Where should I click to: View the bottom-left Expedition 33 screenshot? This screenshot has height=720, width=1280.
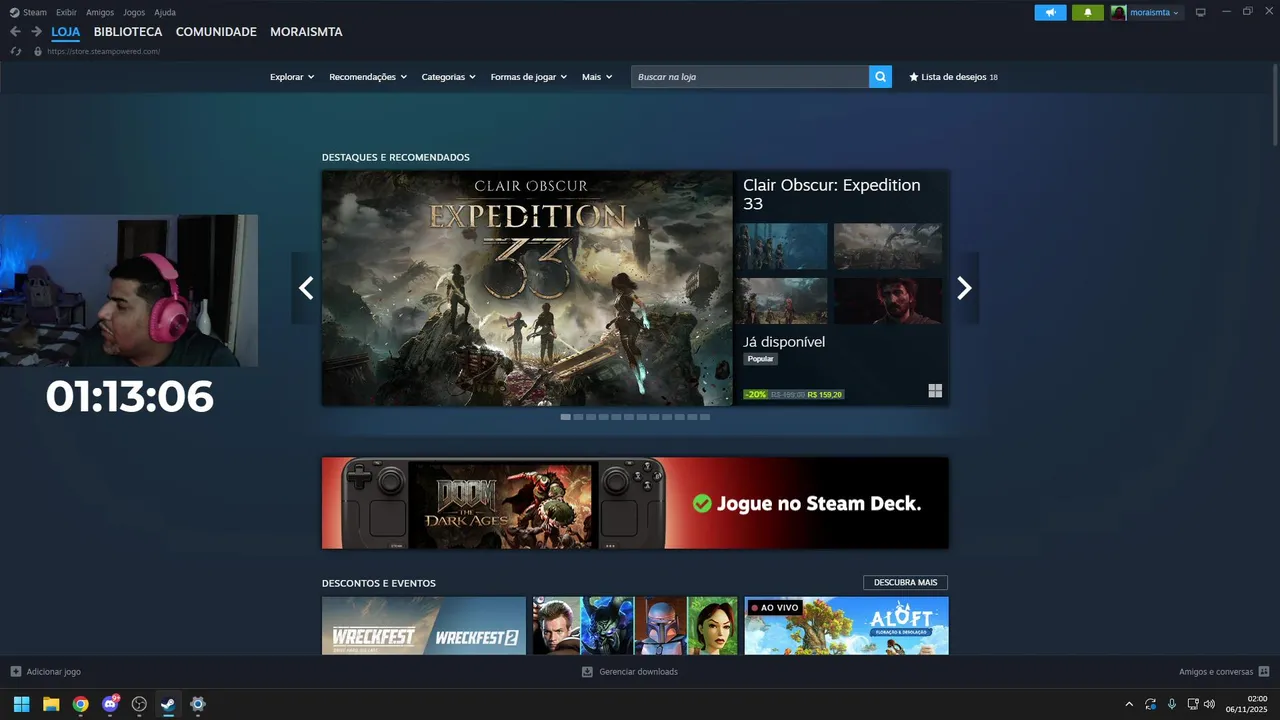pyautogui.click(x=781, y=301)
